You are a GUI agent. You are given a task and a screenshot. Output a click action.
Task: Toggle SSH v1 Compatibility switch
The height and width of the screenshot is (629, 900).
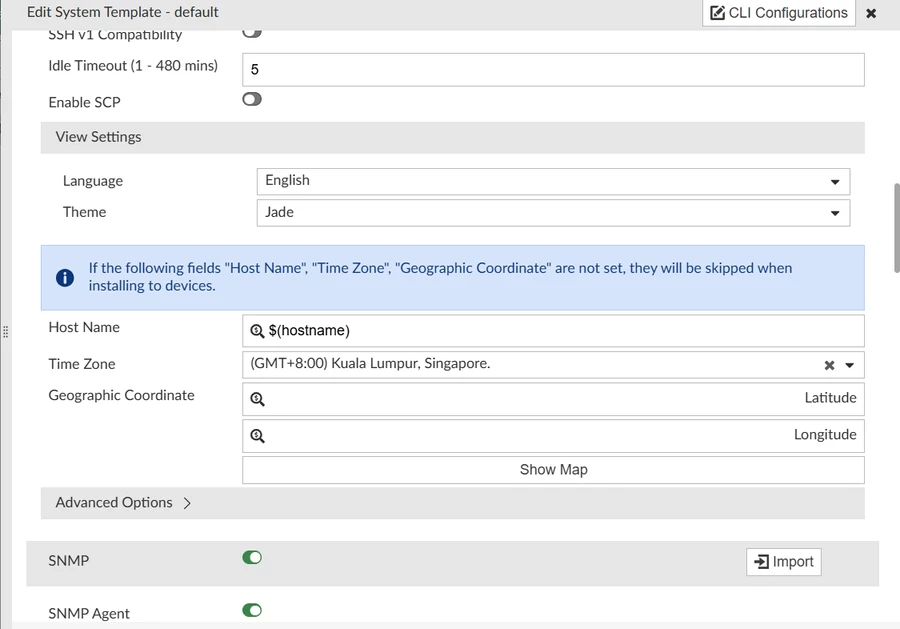[251, 33]
